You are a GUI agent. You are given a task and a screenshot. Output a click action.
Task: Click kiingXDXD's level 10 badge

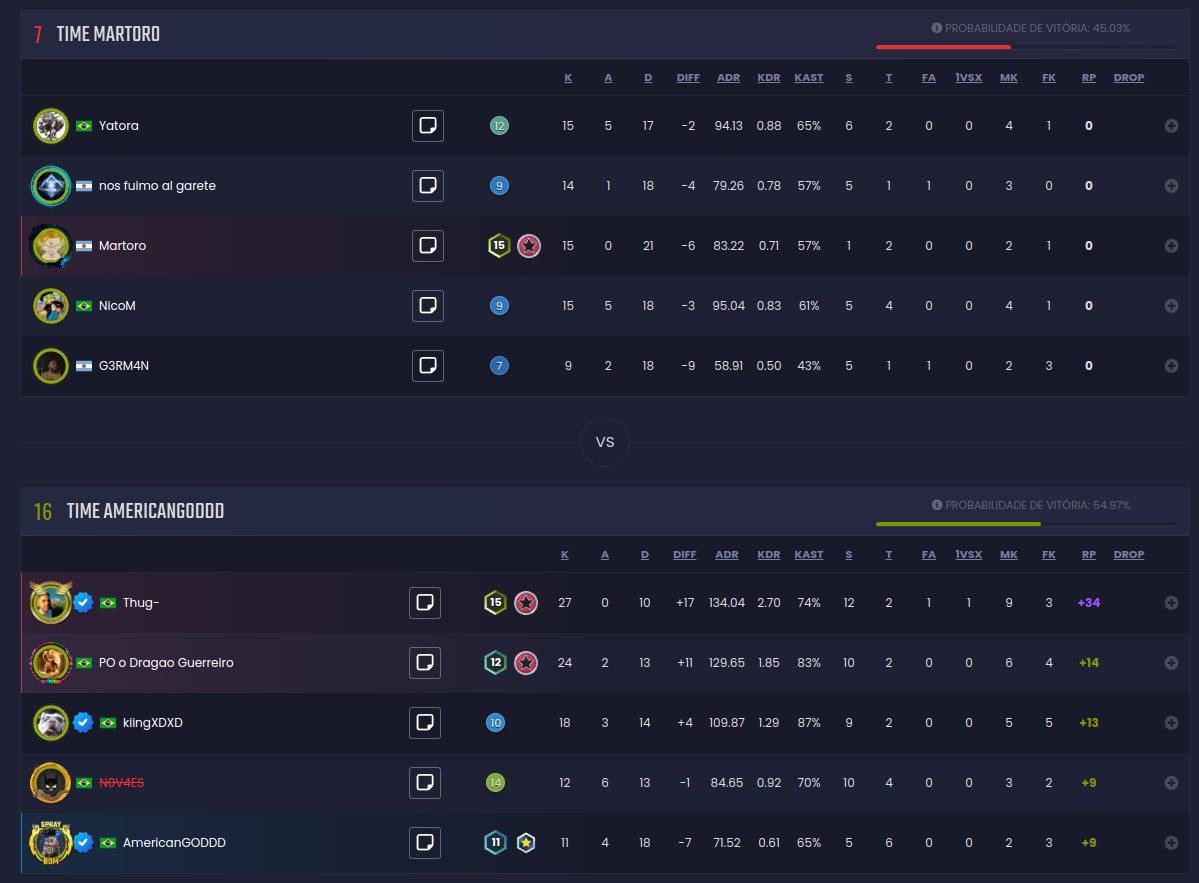coord(497,722)
